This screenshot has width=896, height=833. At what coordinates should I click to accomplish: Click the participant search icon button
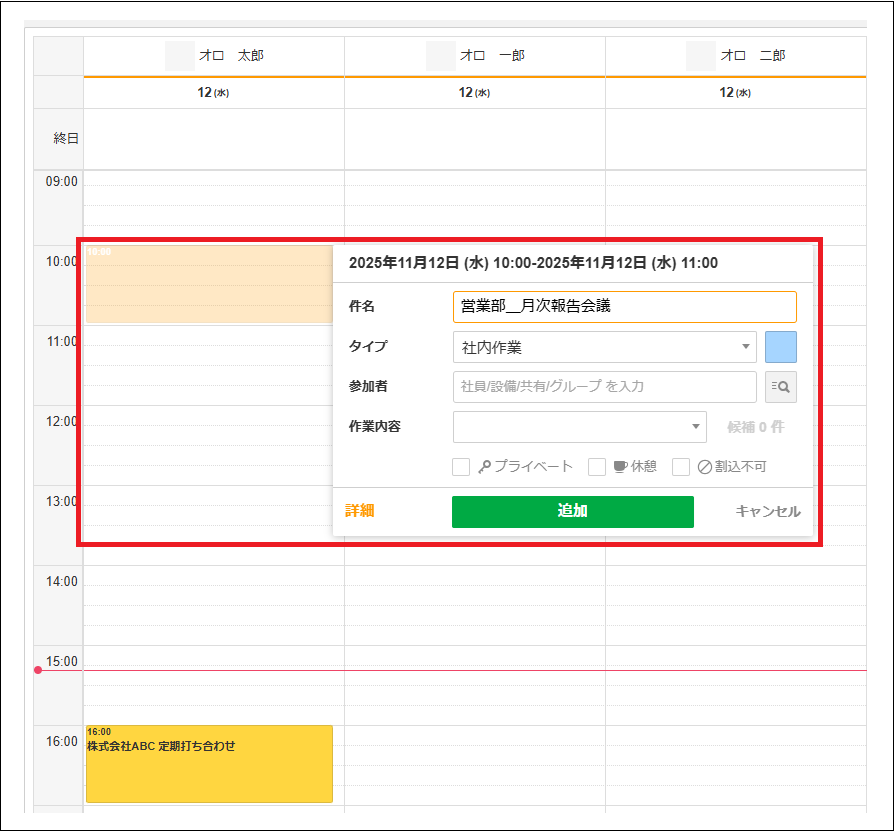point(781,387)
